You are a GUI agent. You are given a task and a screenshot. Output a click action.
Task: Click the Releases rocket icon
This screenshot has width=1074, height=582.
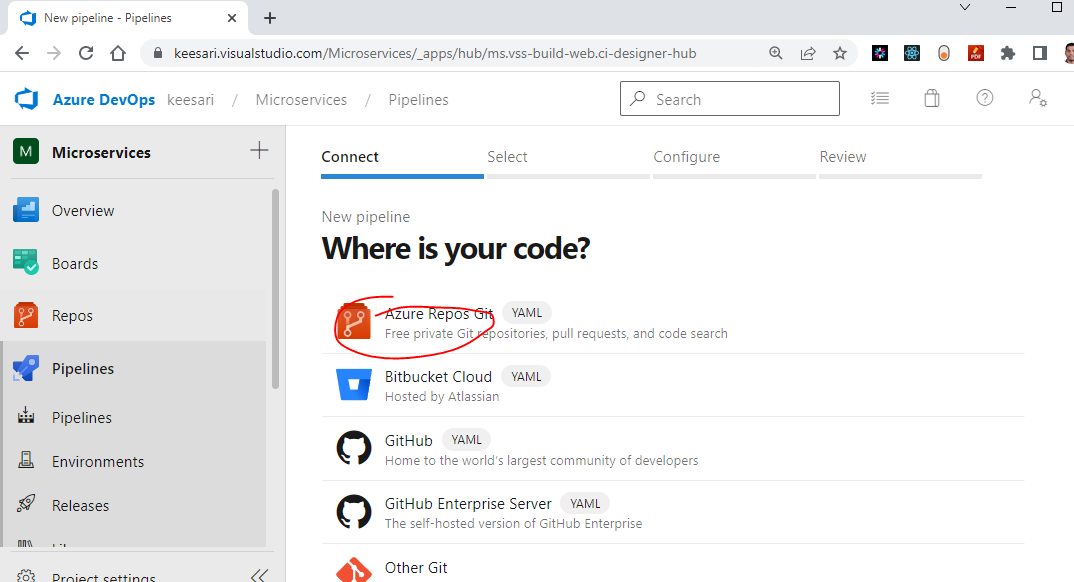[26, 504]
